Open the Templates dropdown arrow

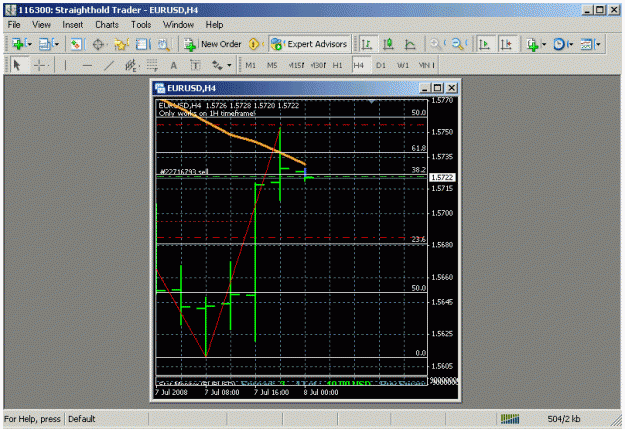(597, 44)
